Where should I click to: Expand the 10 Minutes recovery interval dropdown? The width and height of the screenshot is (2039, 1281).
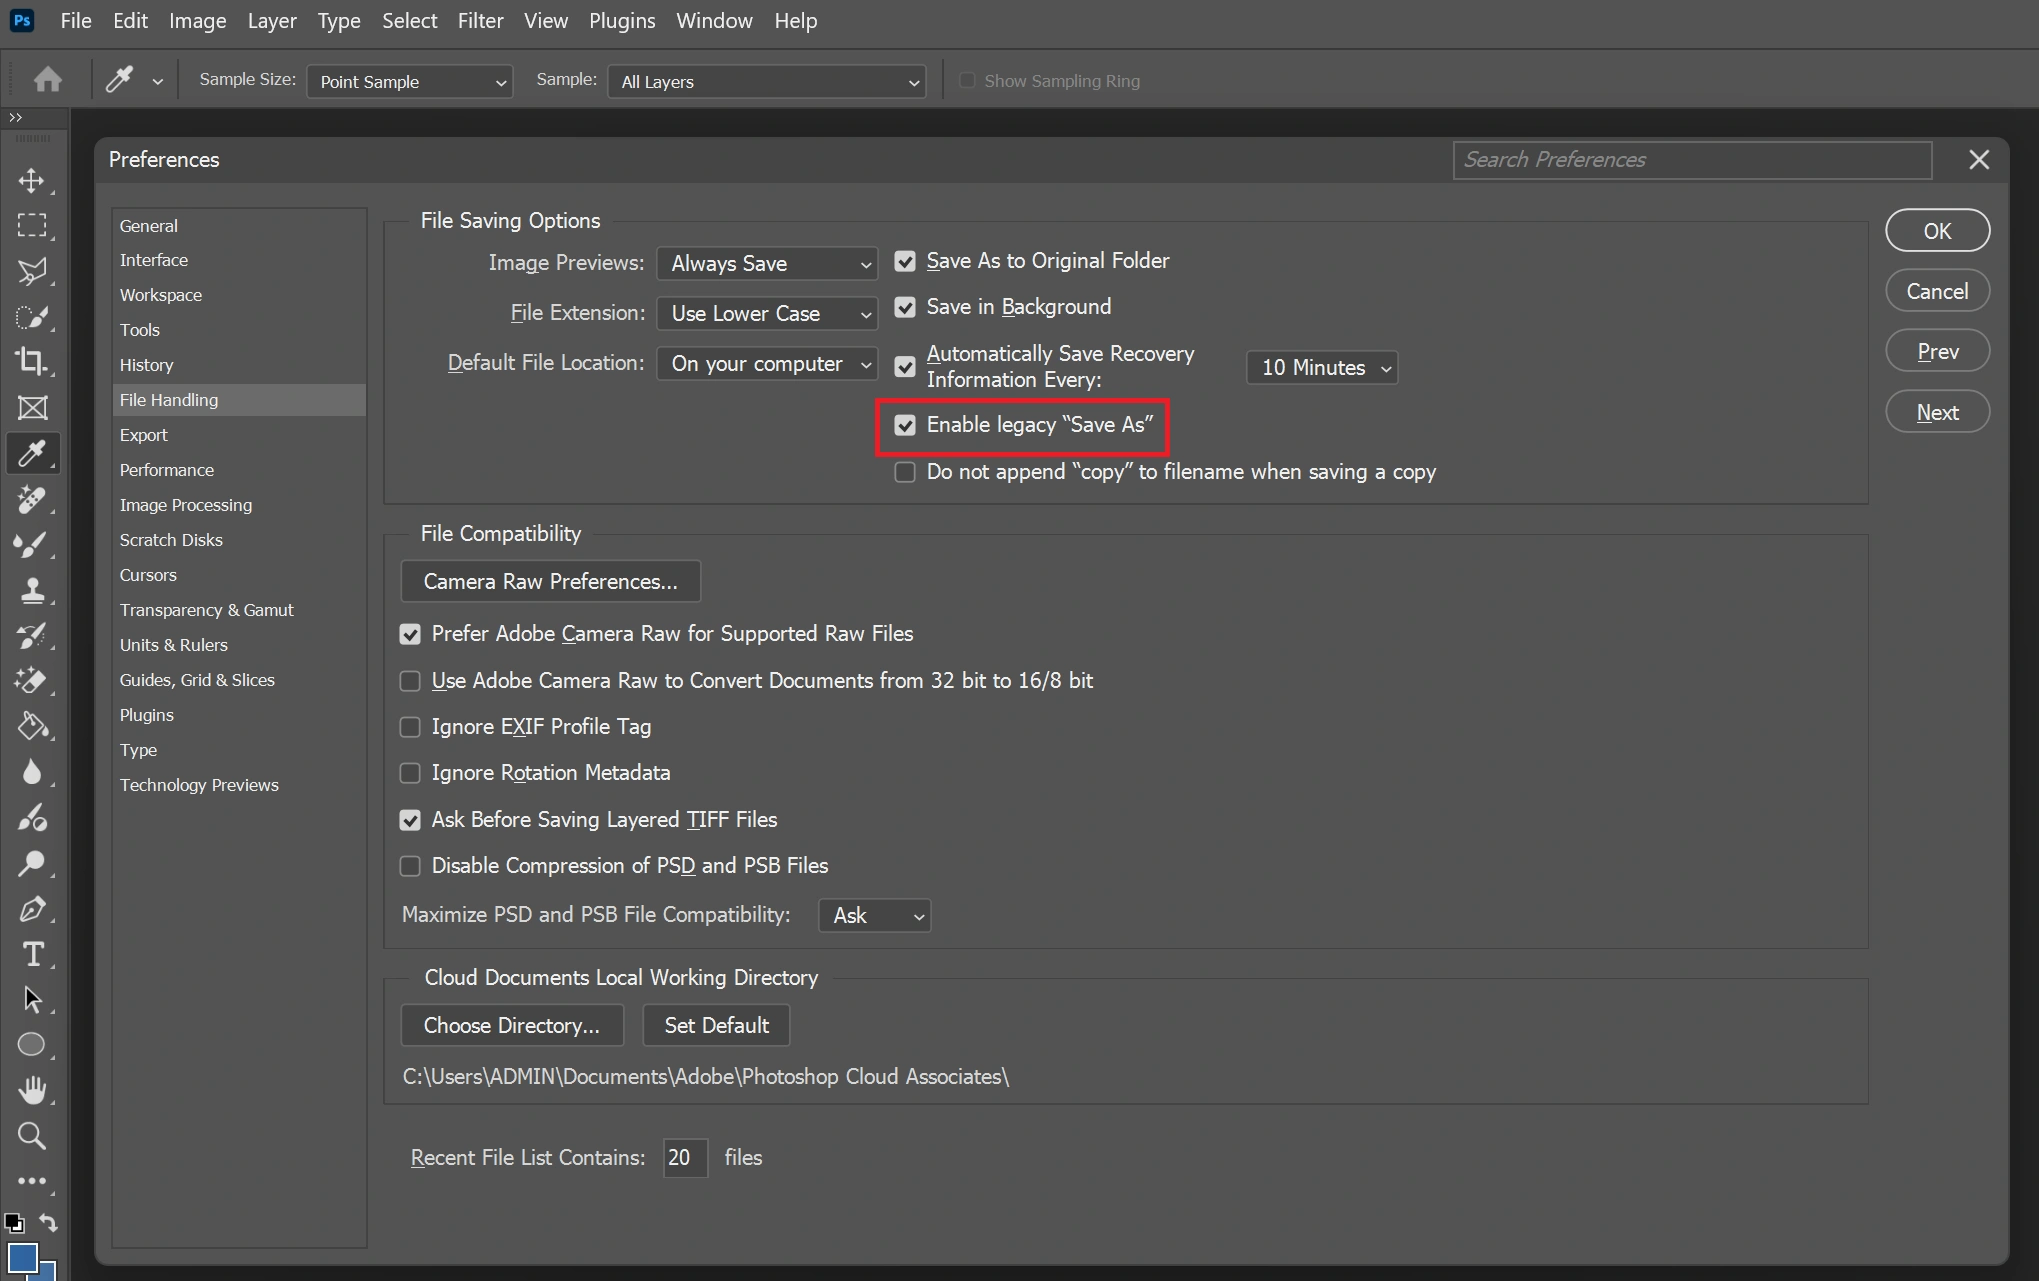click(x=1322, y=368)
